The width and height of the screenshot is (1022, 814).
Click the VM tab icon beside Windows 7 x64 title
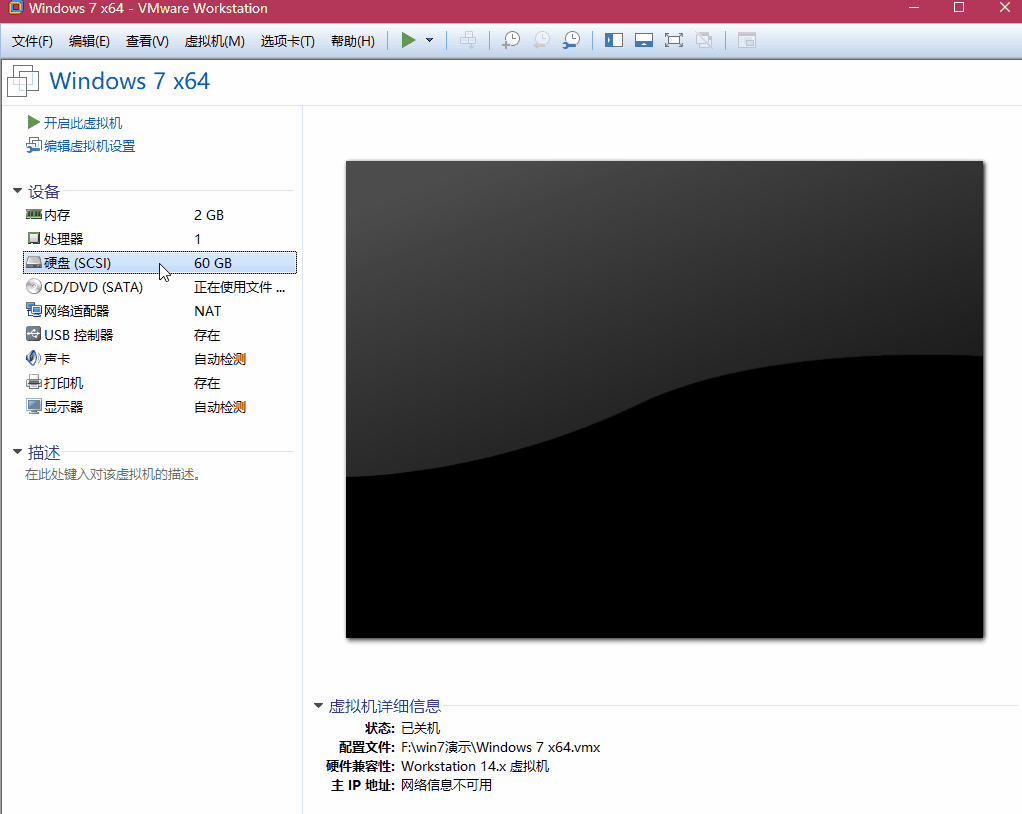coord(22,81)
